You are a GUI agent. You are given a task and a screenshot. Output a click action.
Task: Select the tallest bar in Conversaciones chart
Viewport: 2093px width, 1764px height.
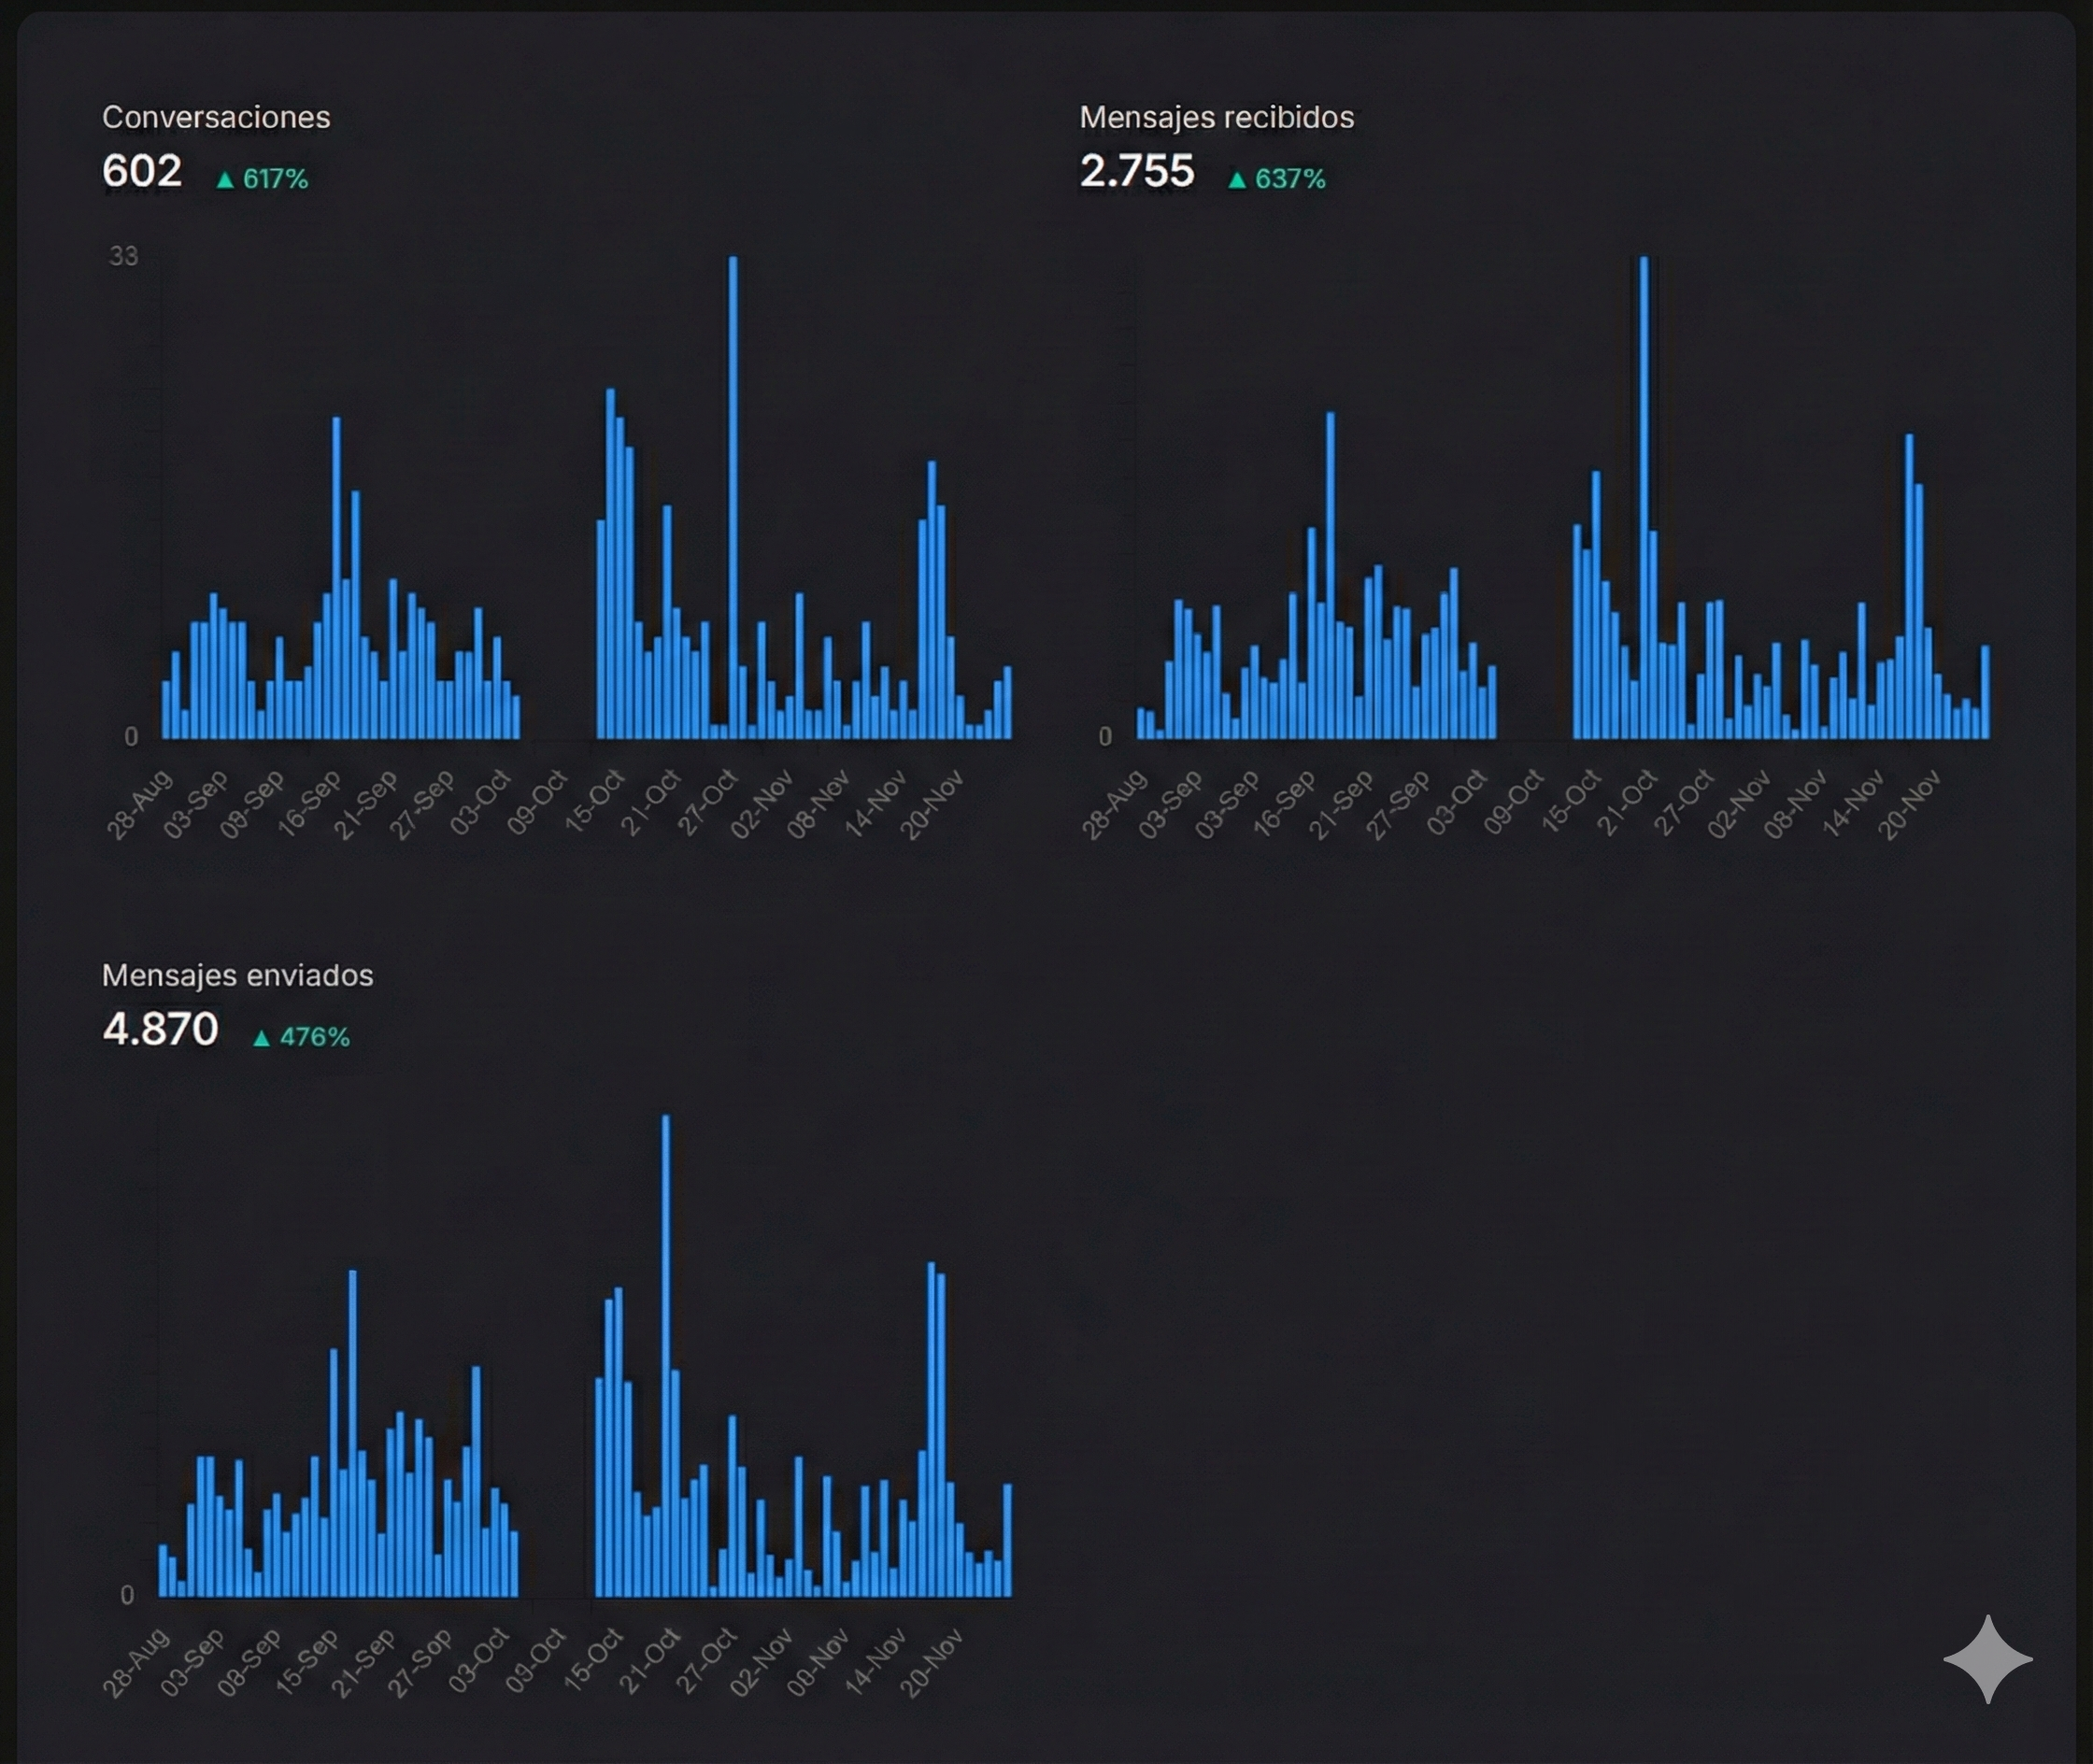coord(733,500)
